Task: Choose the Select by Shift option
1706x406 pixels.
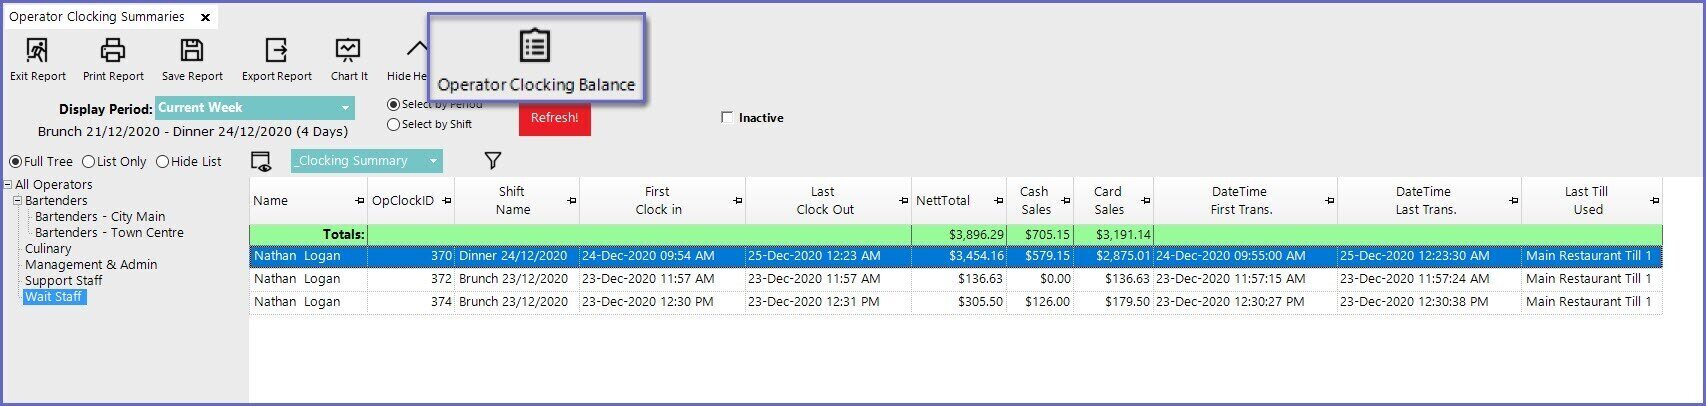Action: pos(394,125)
